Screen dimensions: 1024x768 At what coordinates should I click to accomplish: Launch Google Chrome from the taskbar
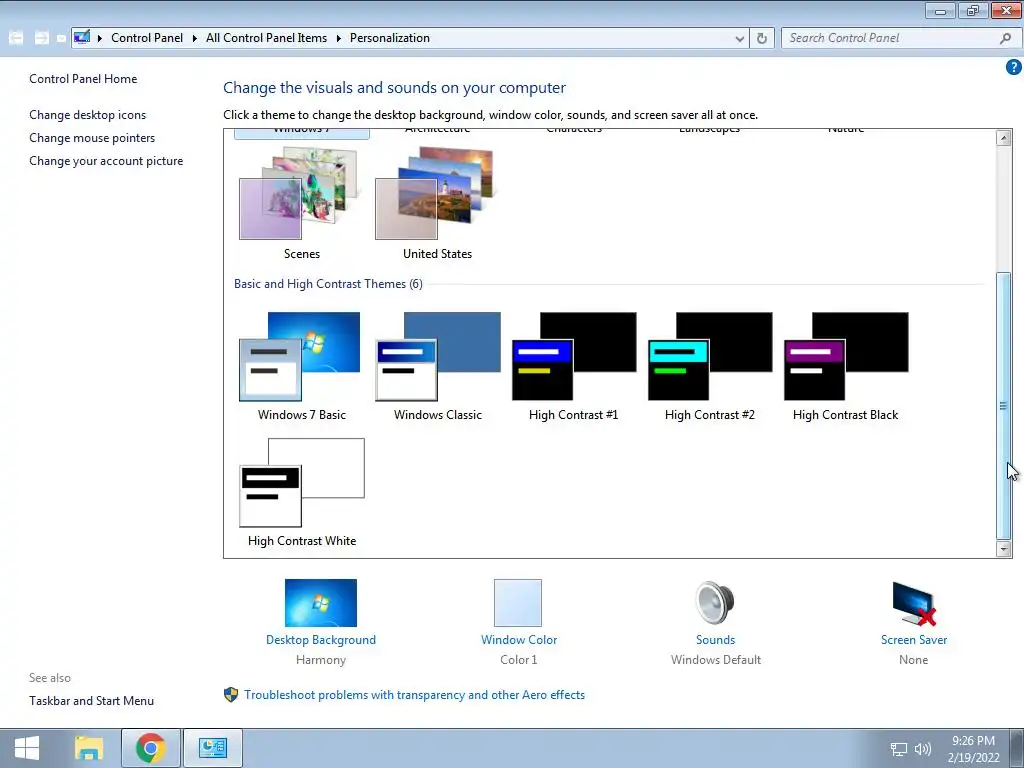[151, 748]
